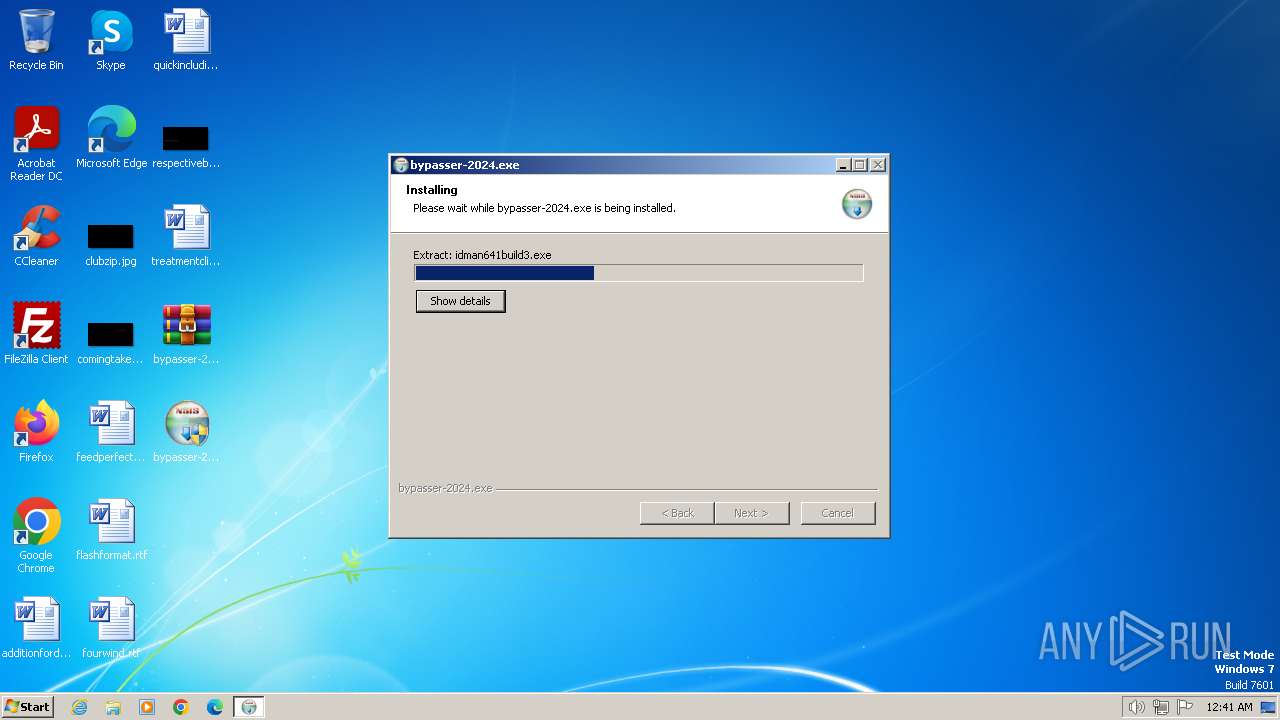Click Chrome icon in the taskbar
The height and width of the screenshot is (720, 1280).
point(181,707)
